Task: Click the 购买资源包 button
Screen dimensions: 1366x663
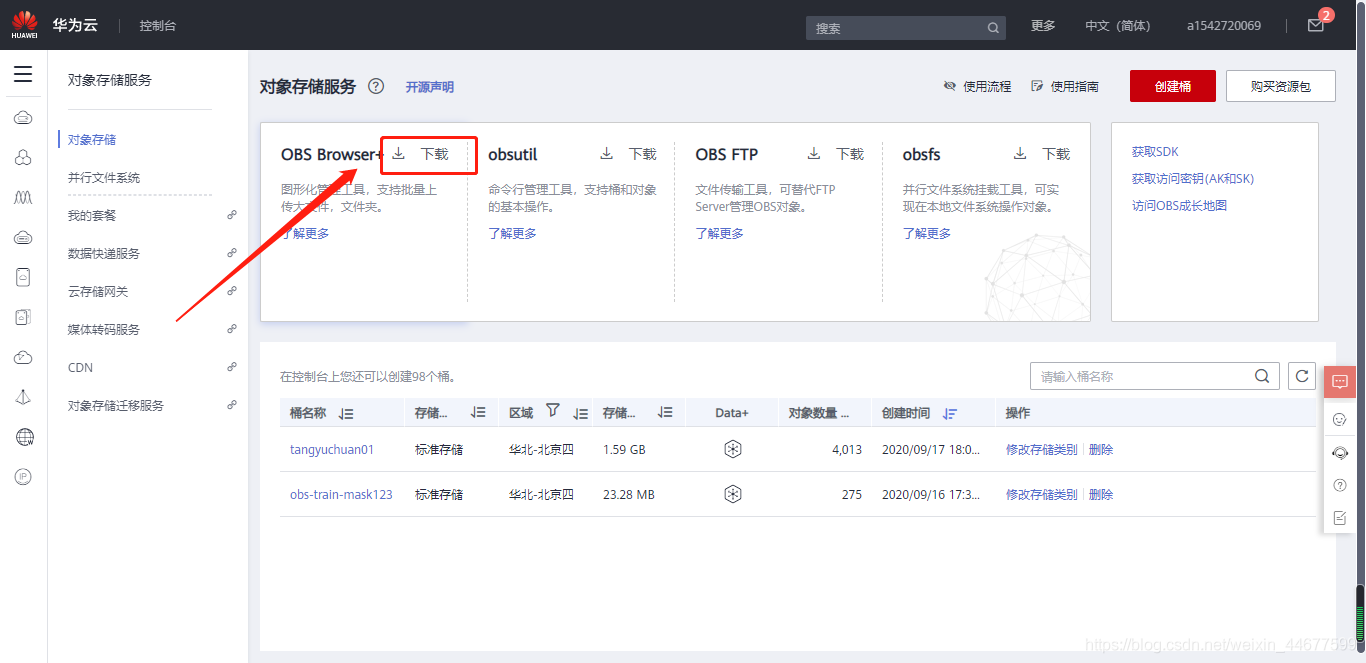Action: pos(1281,86)
